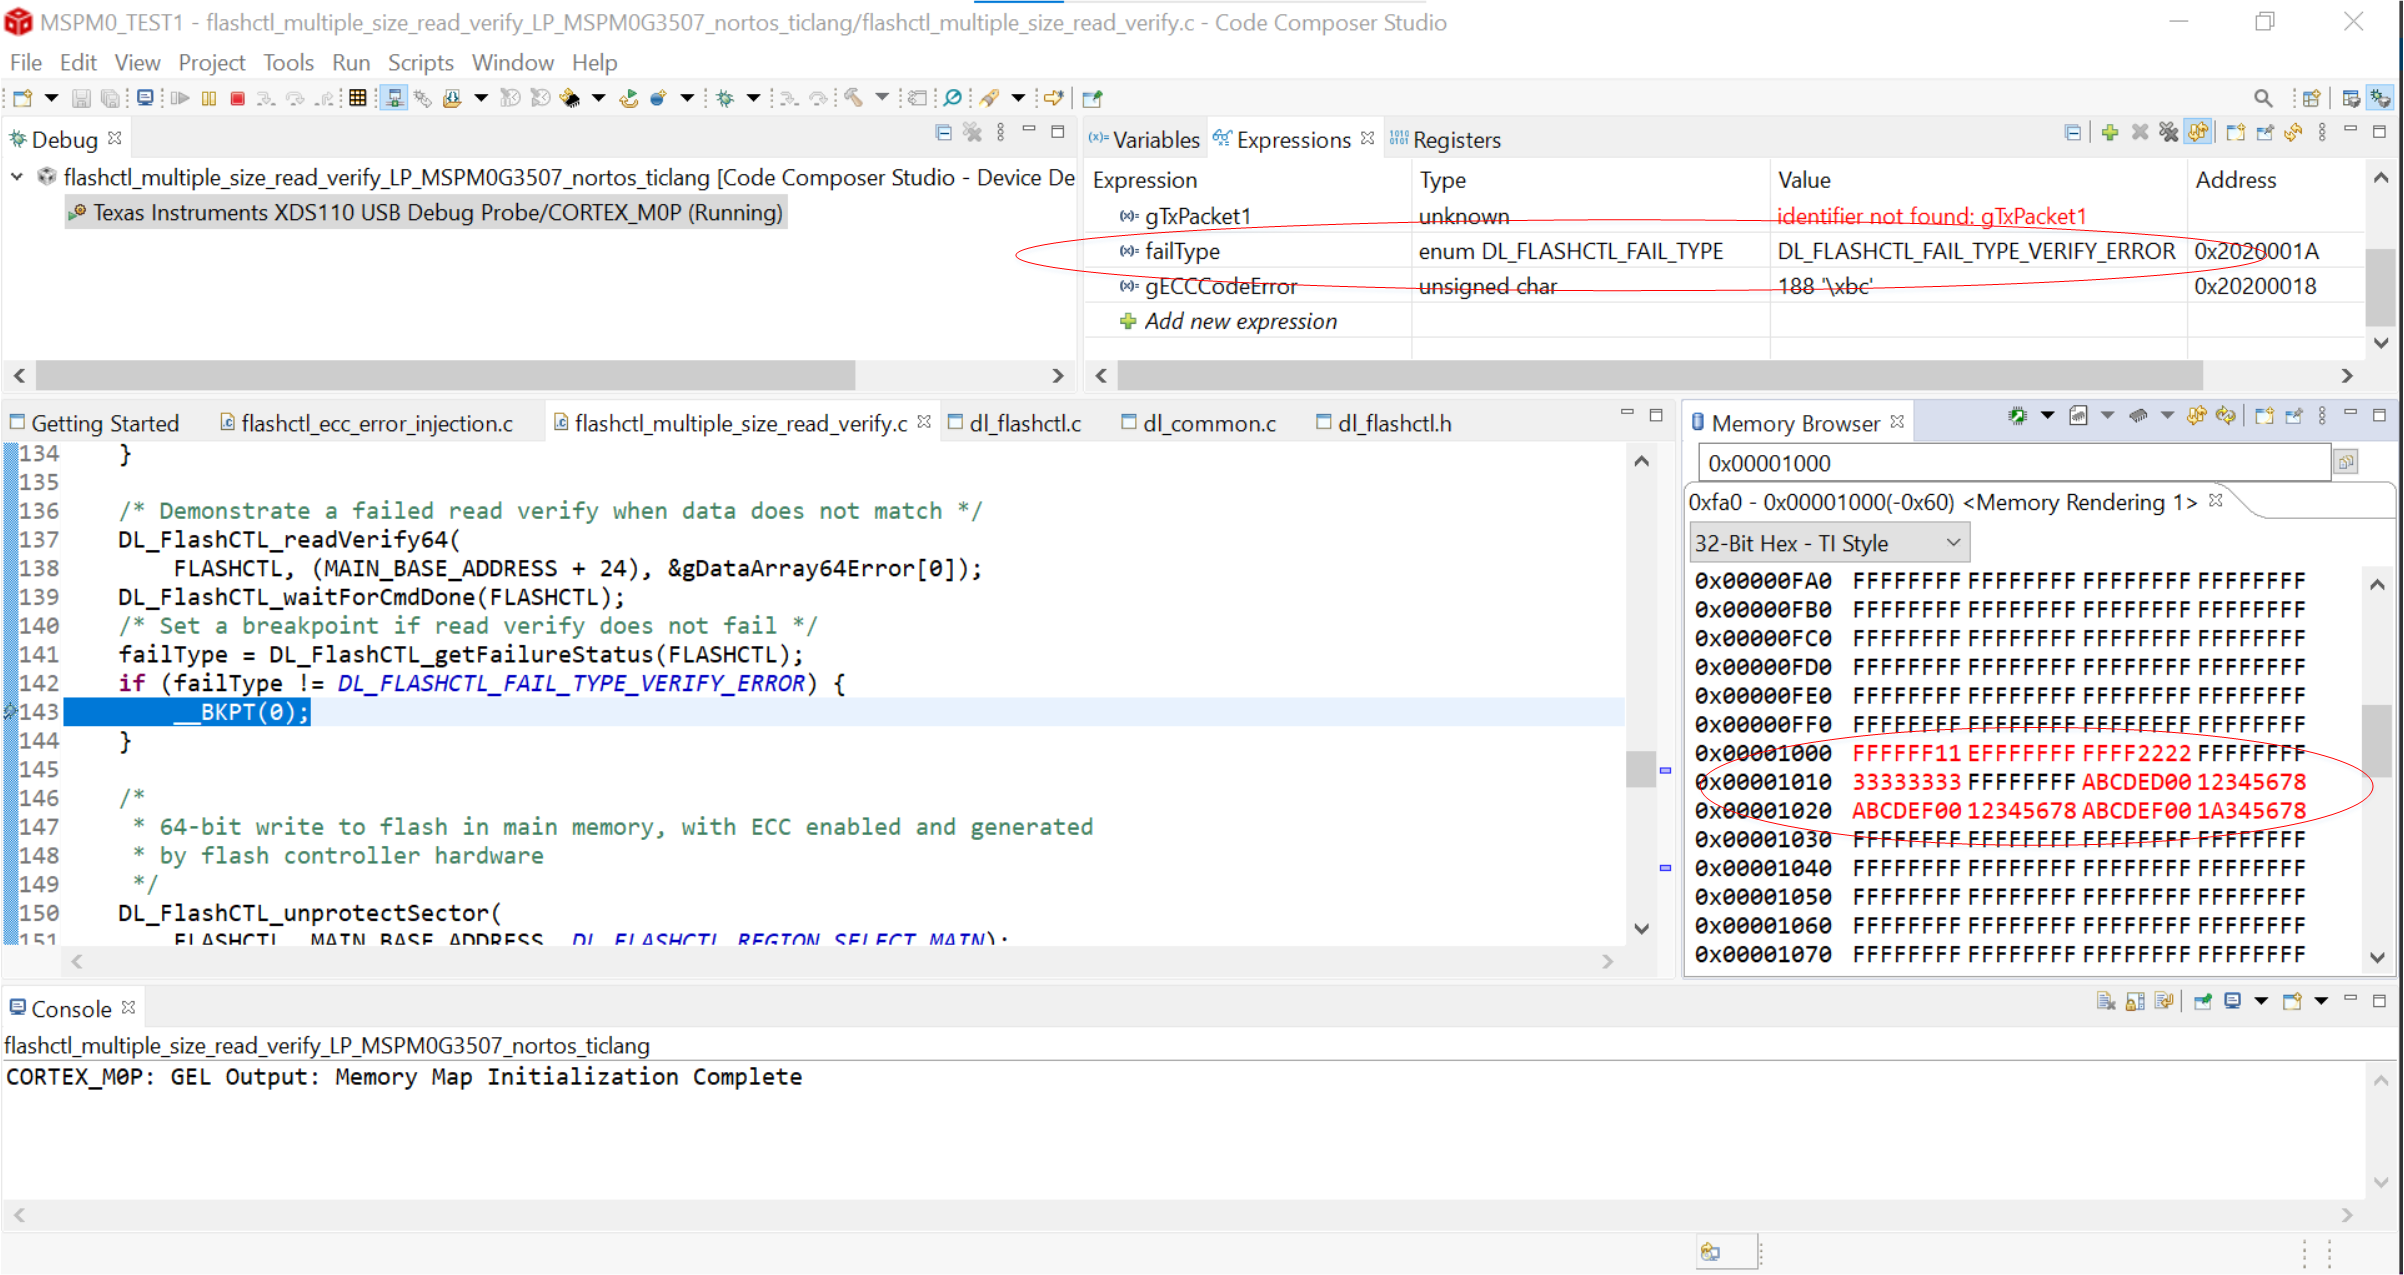Open Memory Browser Save Memory dropdown arrow
The image size is (2404, 1275).
(2107, 416)
